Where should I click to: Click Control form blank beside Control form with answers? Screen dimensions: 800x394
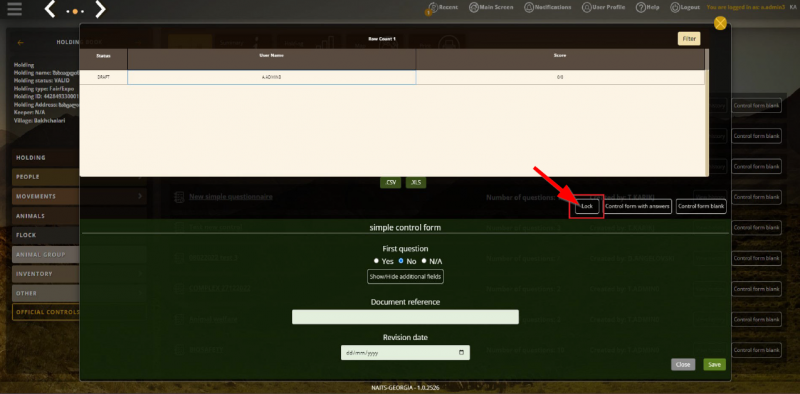pos(701,206)
